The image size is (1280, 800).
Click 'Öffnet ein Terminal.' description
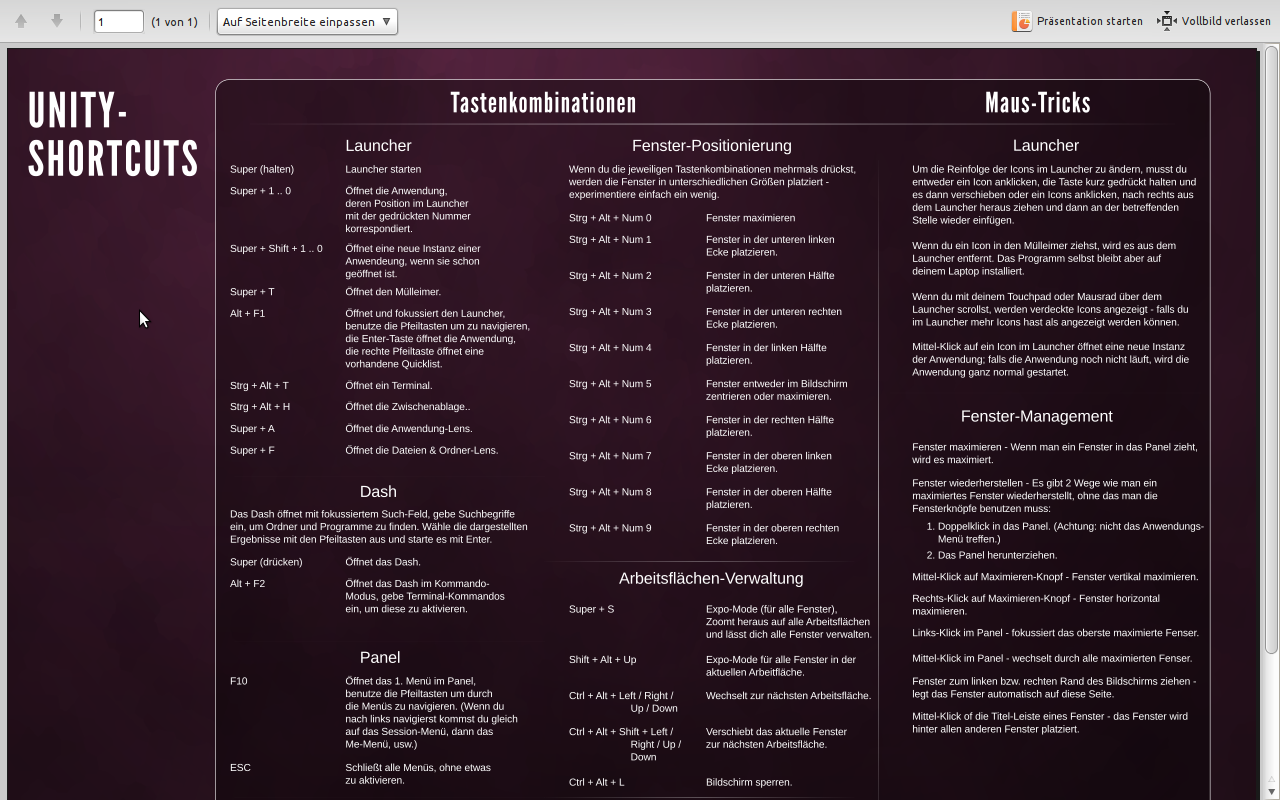389,385
